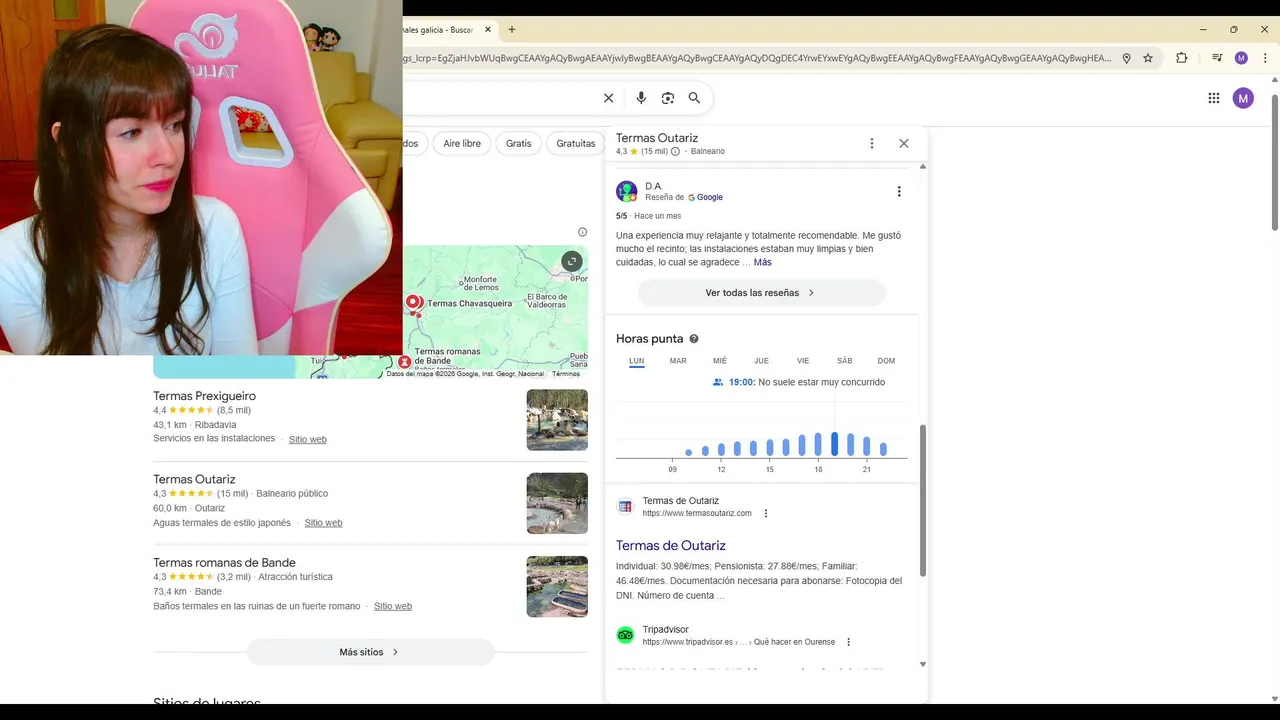Open the Google apps grid
This screenshot has height=720, width=1280.
click(1214, 98)
